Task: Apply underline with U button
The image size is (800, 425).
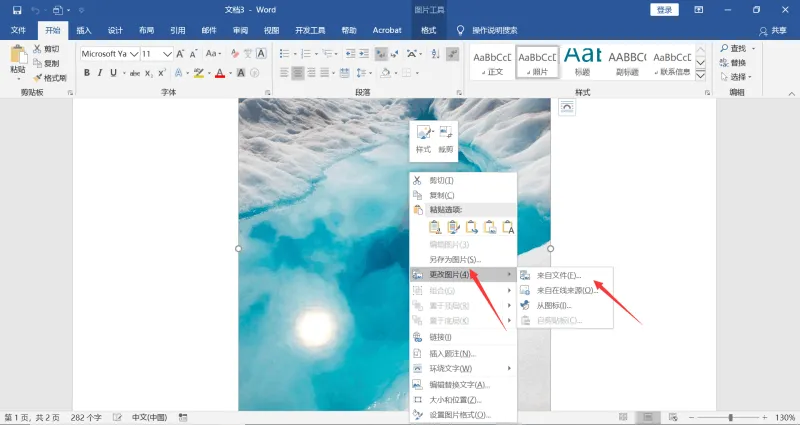Action: [113, 73]
